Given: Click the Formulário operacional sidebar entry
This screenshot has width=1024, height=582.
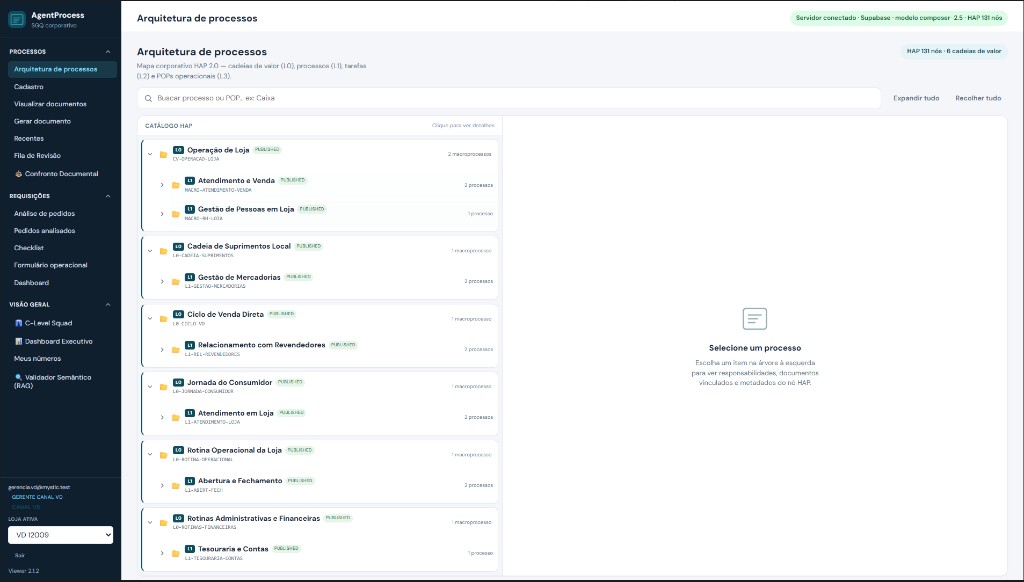Looking at the screenshot, I should point(50,265).
